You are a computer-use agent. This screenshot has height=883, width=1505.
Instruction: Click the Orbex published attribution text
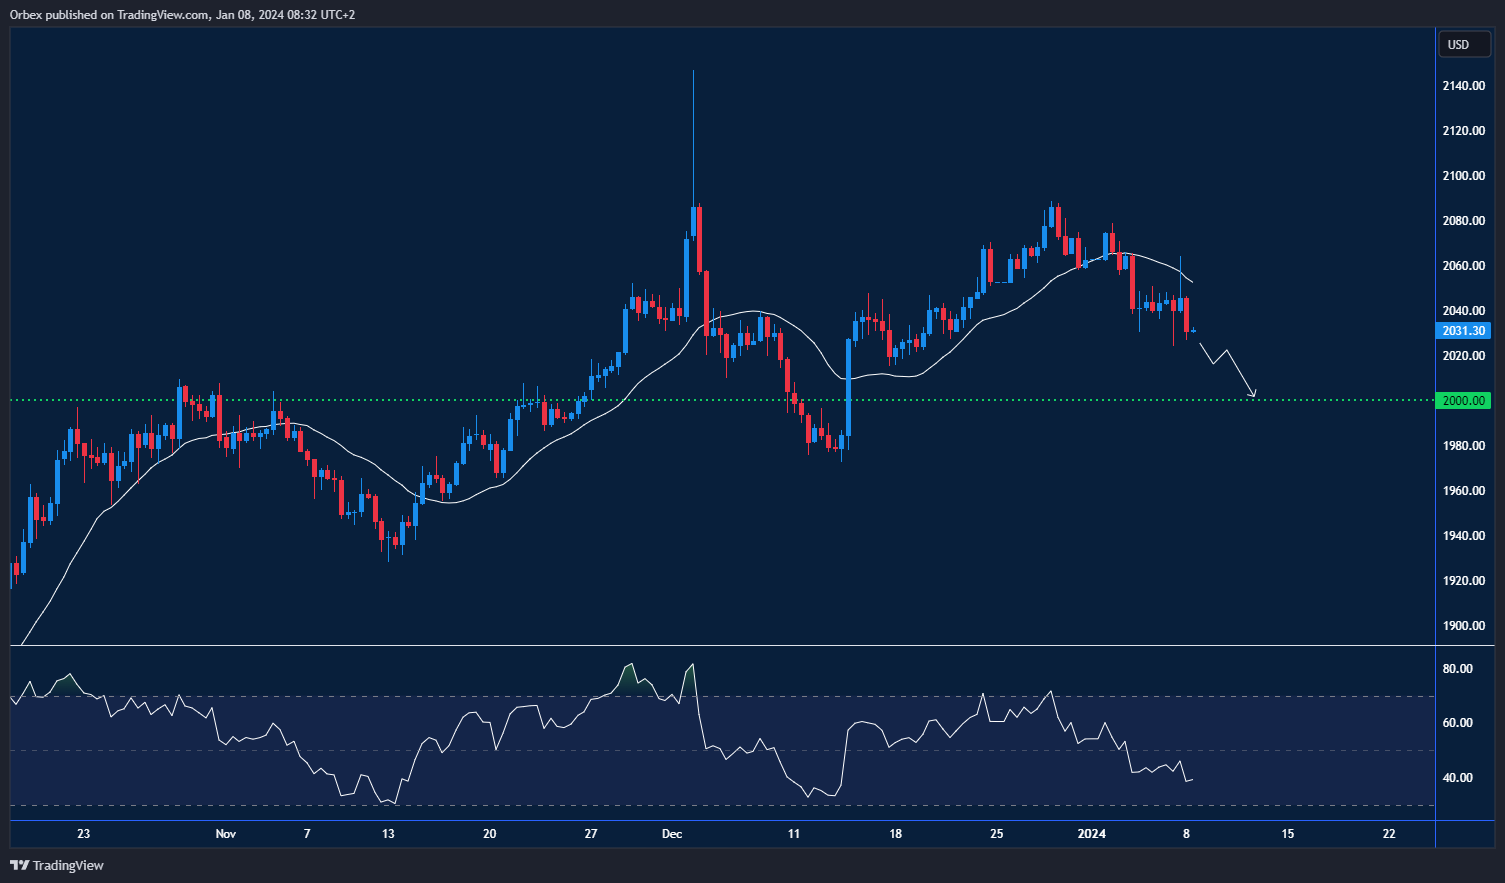[185, 14]
